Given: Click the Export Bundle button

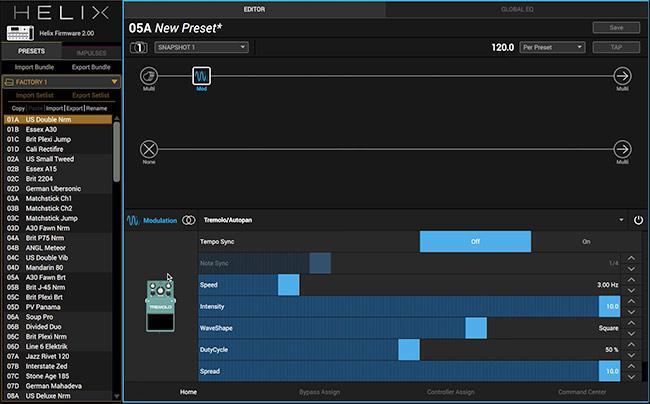Looking at the screenshot, I should click(91, 66).
